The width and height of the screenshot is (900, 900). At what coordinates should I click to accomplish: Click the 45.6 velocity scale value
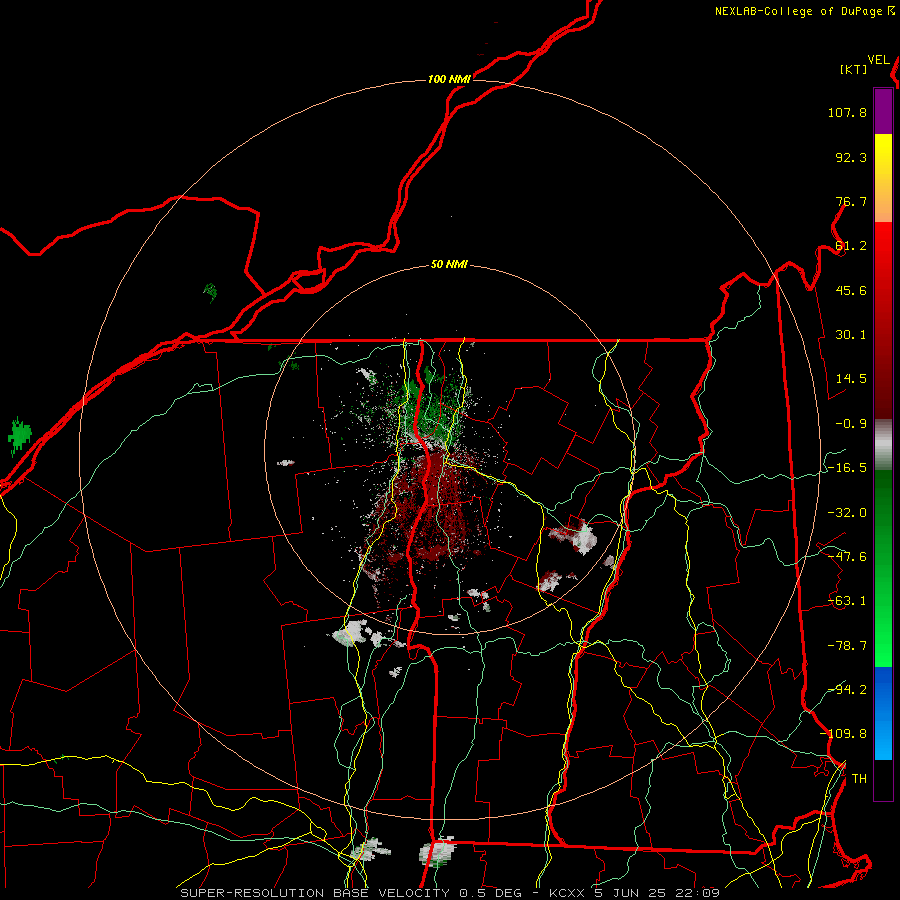point(851,290)
